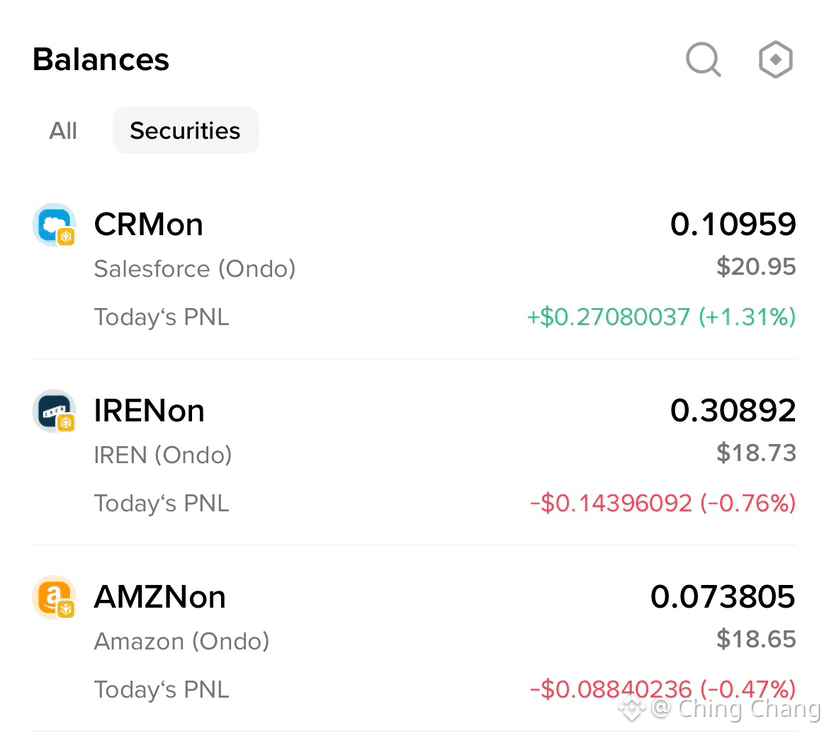Click the Amazon AMZNon token logo
The width and height of the screenshot is (829, 733).
[x=54, y=597]
